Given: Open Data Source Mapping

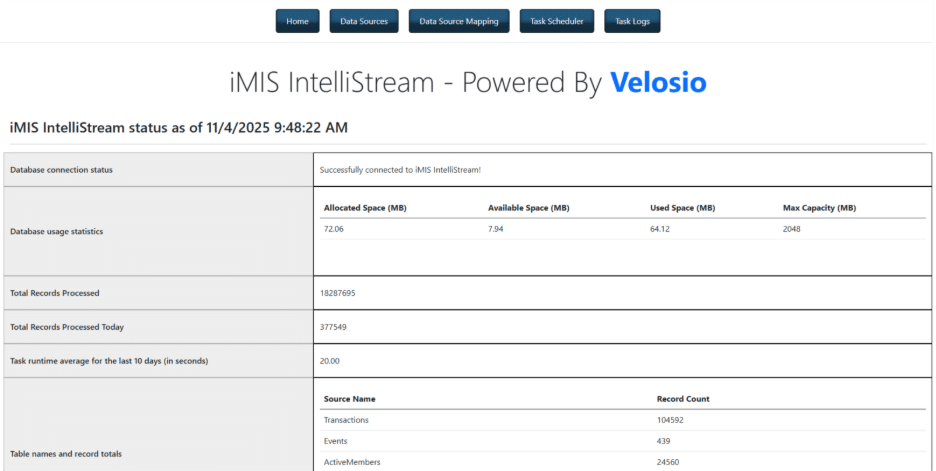Looking at the screenshot, I should (x=459, y=21).
